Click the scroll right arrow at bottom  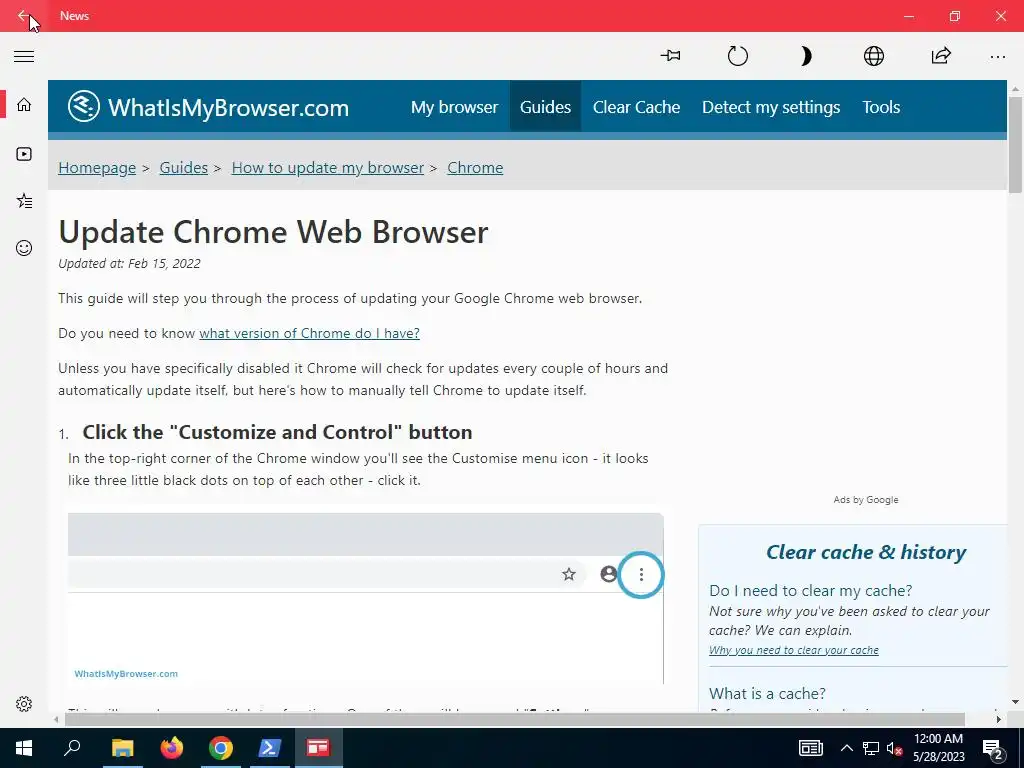coord(999,720)
